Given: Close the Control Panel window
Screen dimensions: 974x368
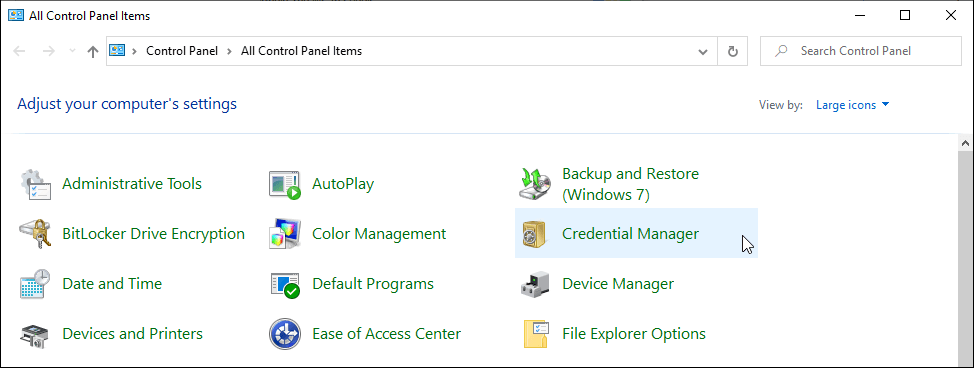Looking at the screenshot, I should pos(950,16).
